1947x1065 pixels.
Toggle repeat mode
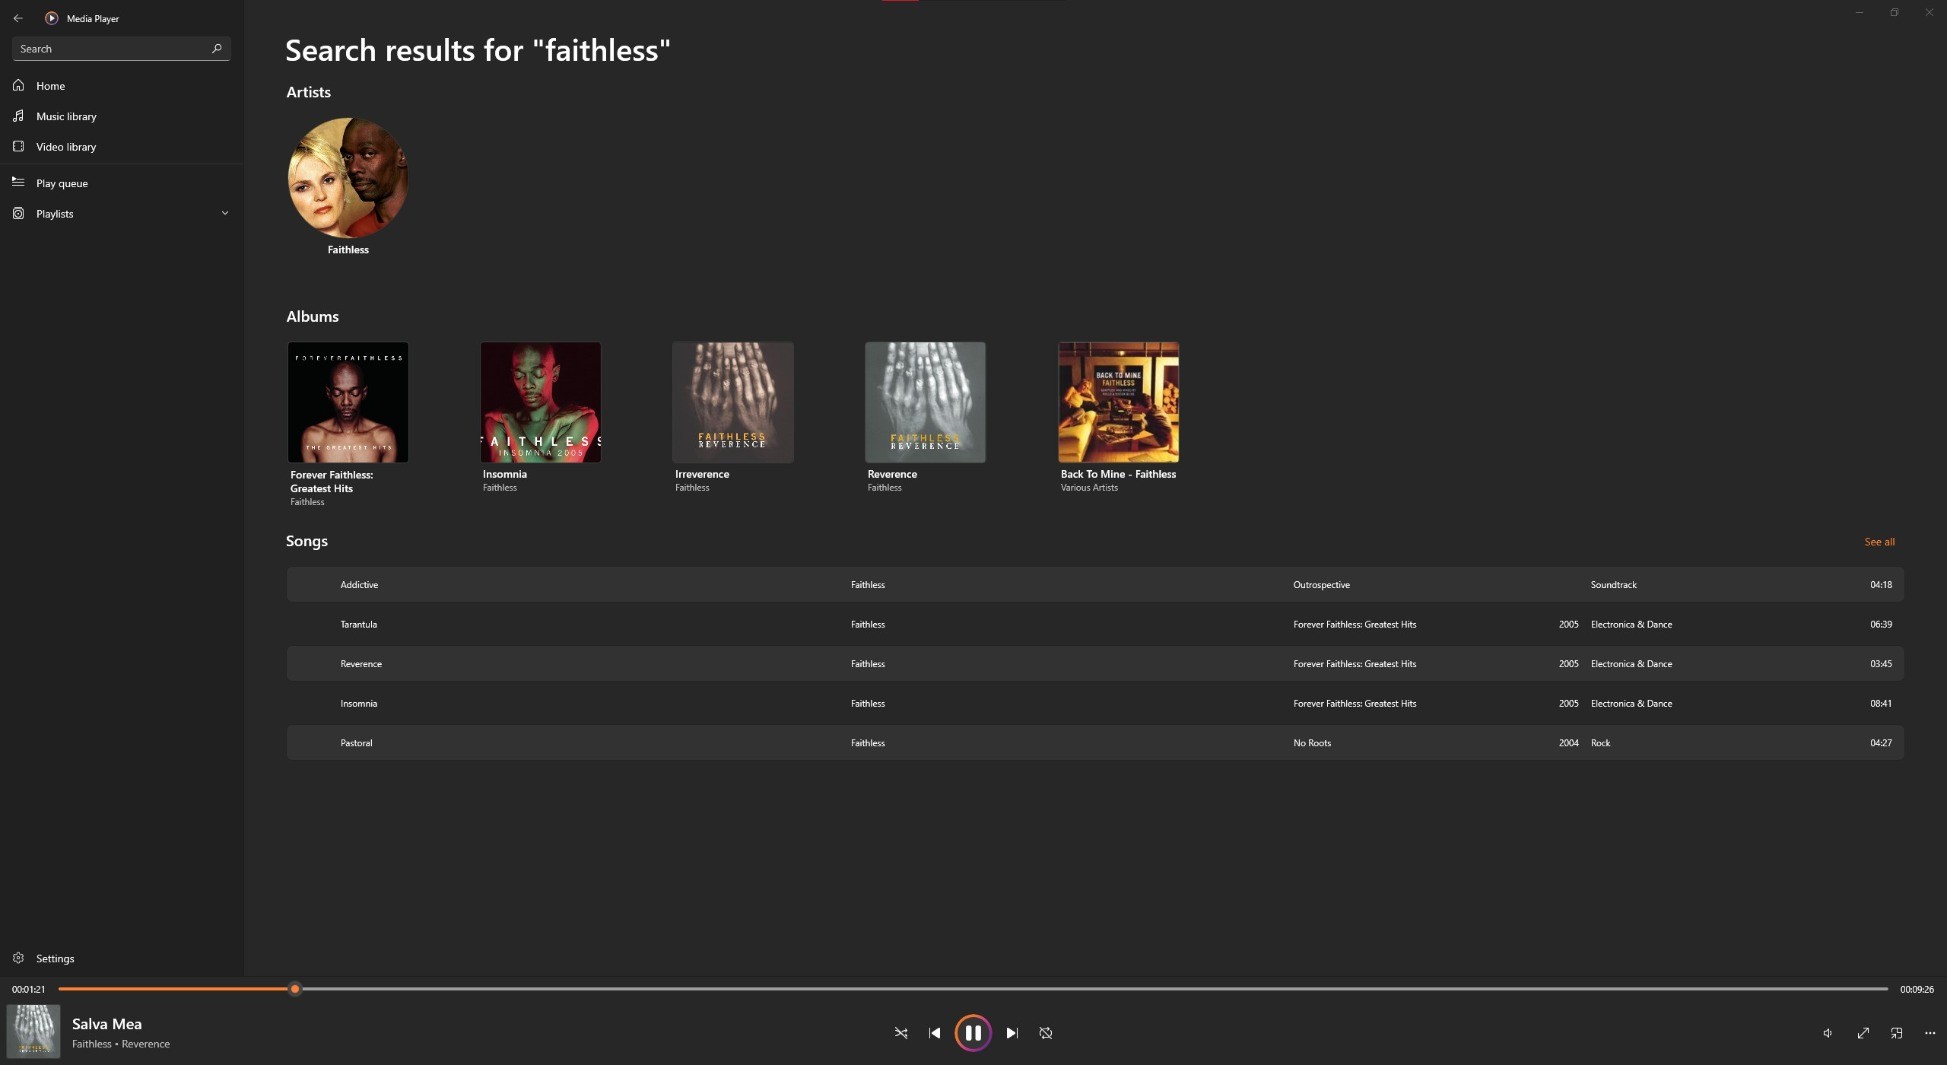click(x=1046, y=1033)
